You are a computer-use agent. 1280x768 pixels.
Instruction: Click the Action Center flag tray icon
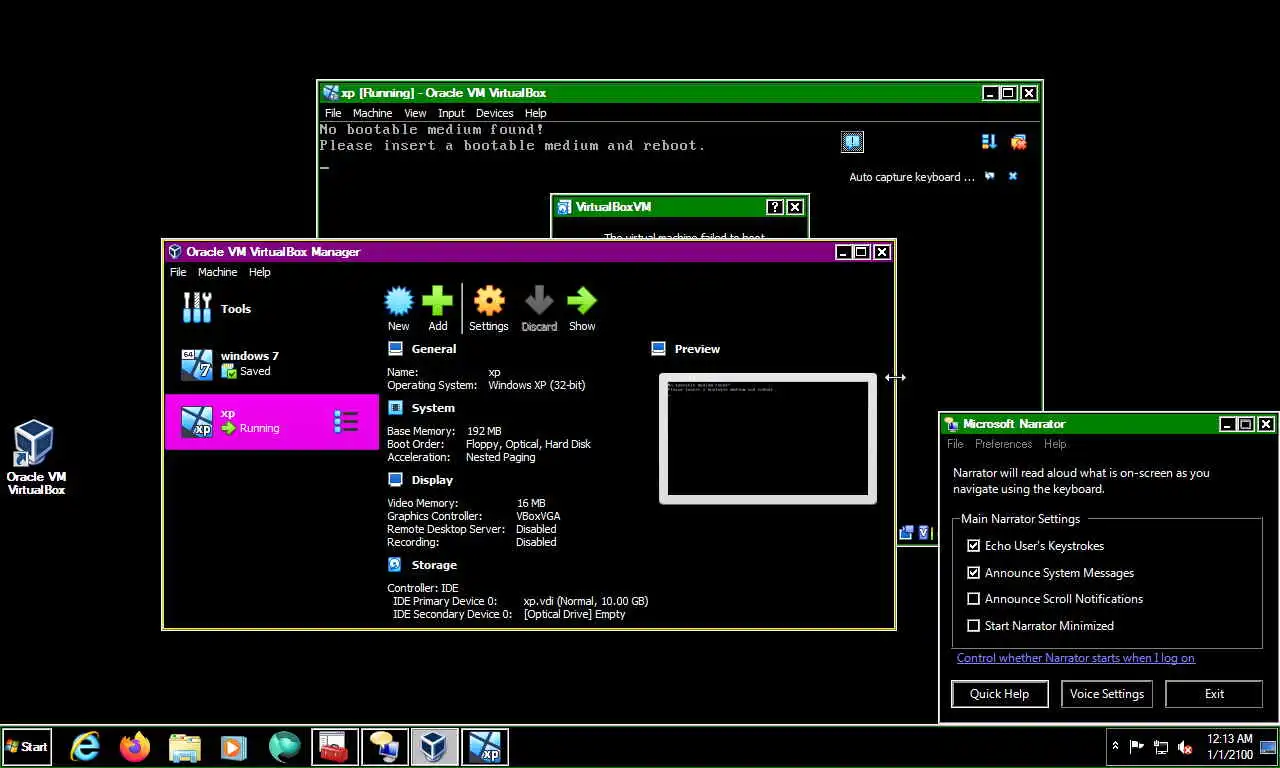(x=1137, y=747)
